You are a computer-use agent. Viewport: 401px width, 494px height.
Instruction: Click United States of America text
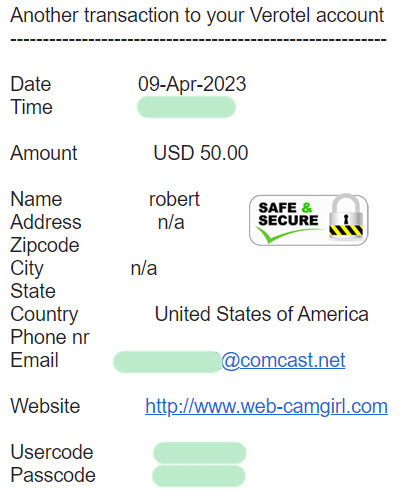coord(262,314)
